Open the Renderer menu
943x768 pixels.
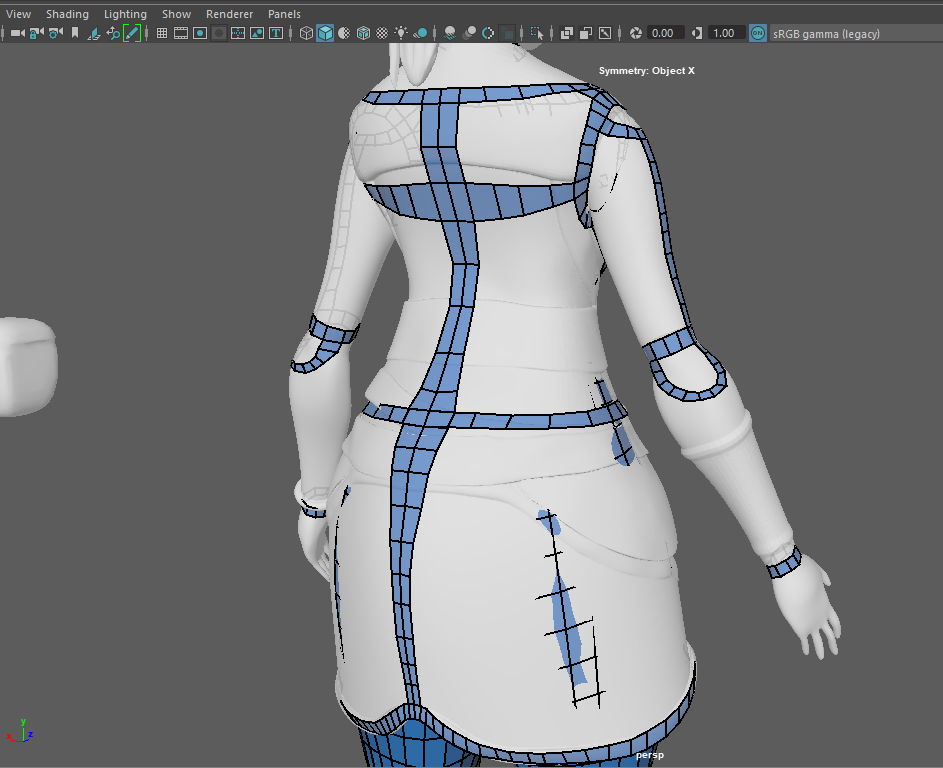[x=229, y=14]
